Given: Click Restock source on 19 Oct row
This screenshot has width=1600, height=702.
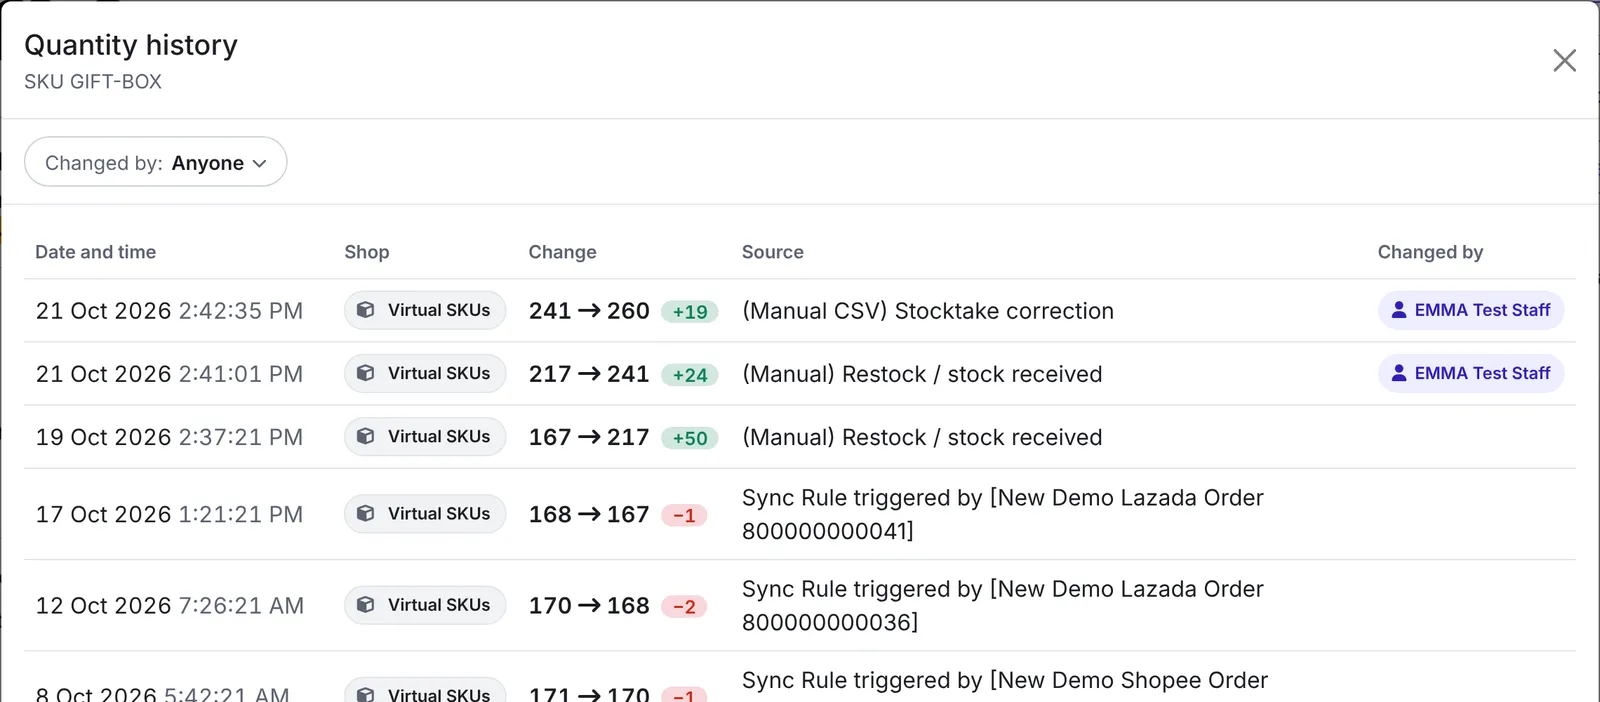Looking at the screenshot, I should point(922,437).
